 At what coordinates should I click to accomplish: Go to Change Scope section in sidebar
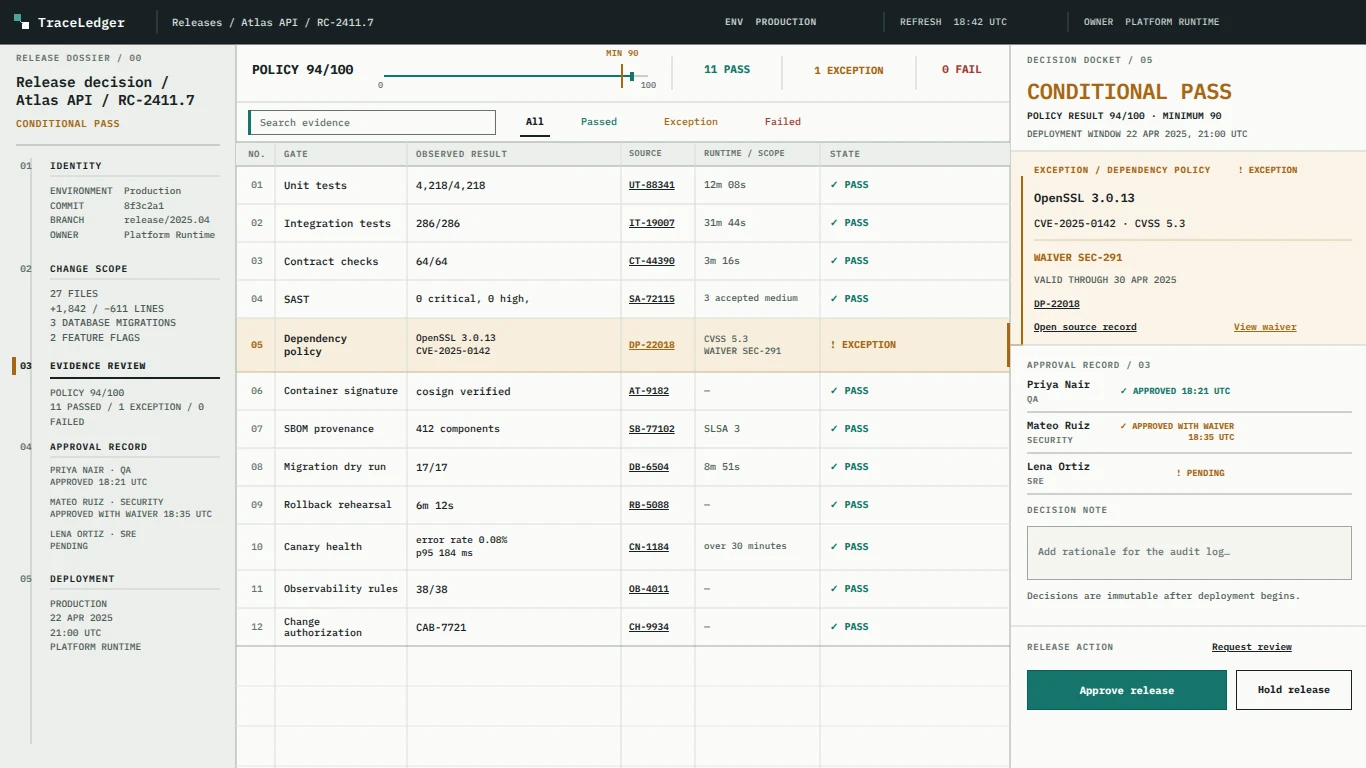point(89,269)
